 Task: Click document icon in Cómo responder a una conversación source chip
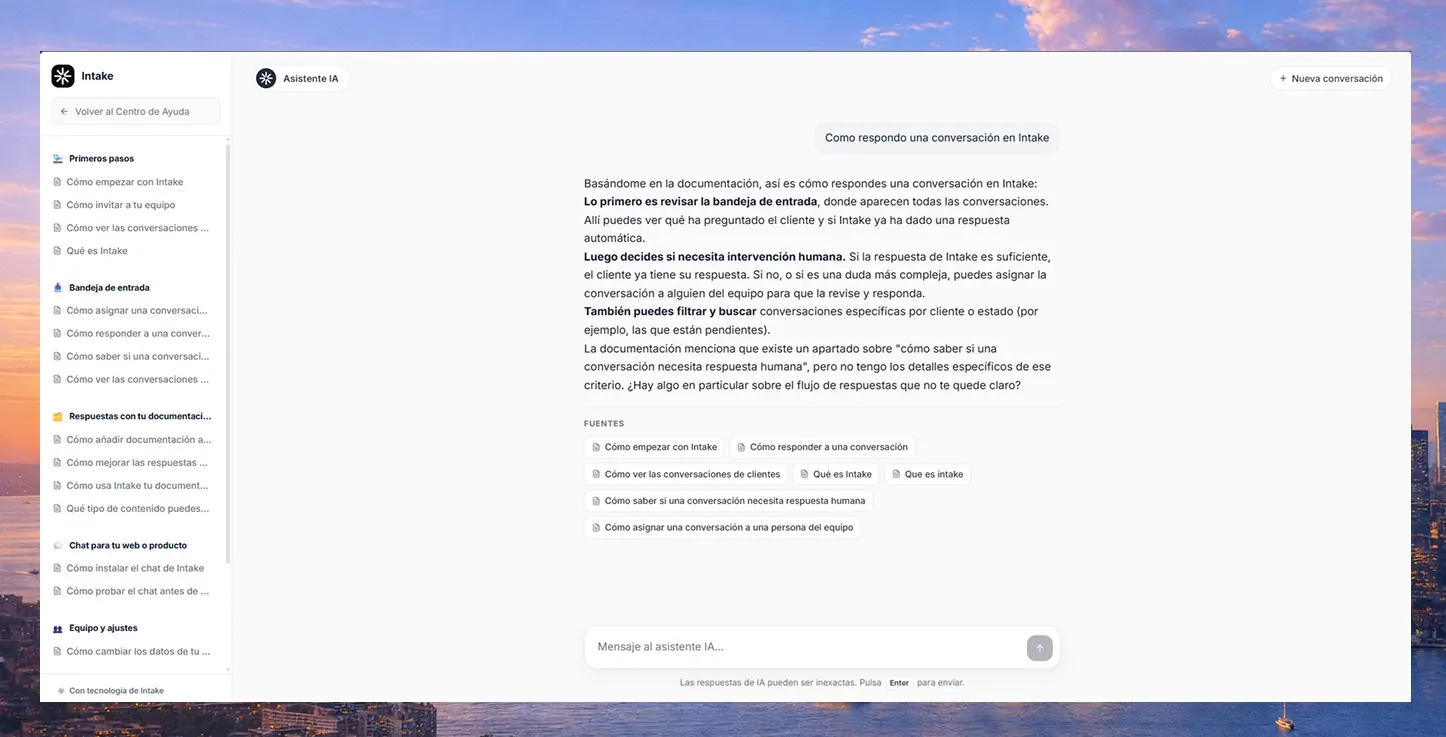[x=742, y=448]
